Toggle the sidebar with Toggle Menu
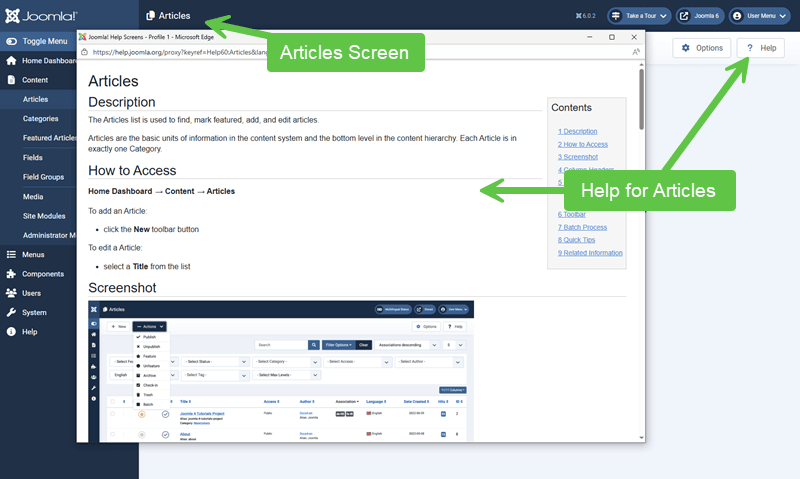Screen dimensions: 800x479 coord(38,41)
